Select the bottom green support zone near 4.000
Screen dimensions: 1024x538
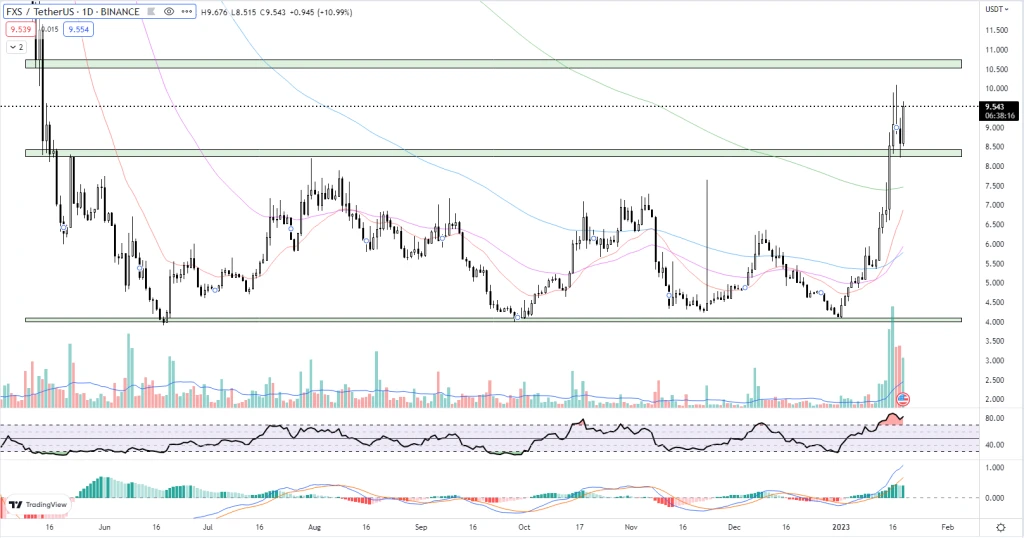[493, 320]
